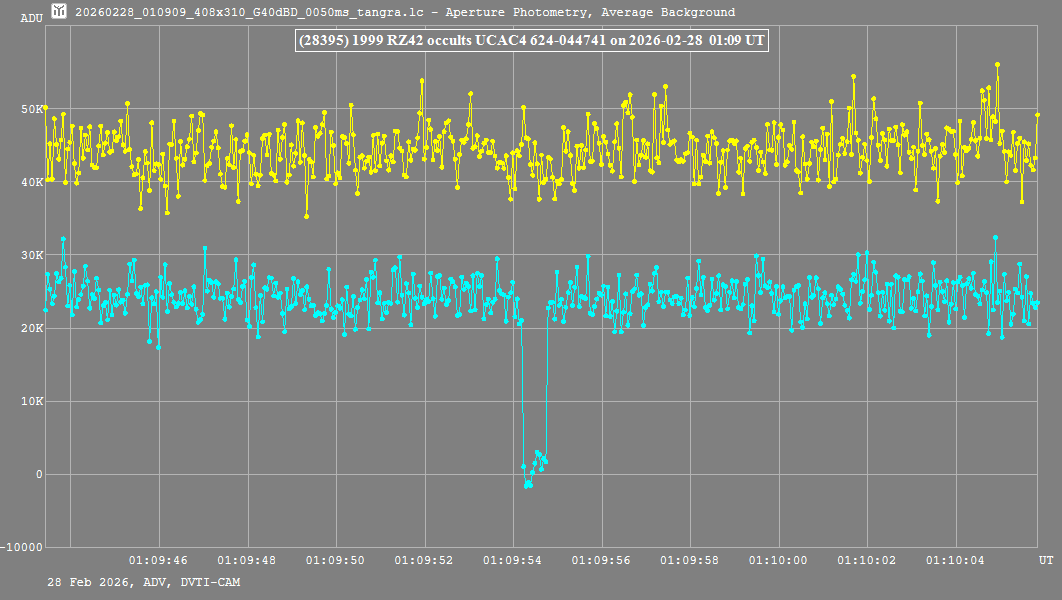Click the highest yellow peak data point
1062x600 pixels.
coord(997,64)
